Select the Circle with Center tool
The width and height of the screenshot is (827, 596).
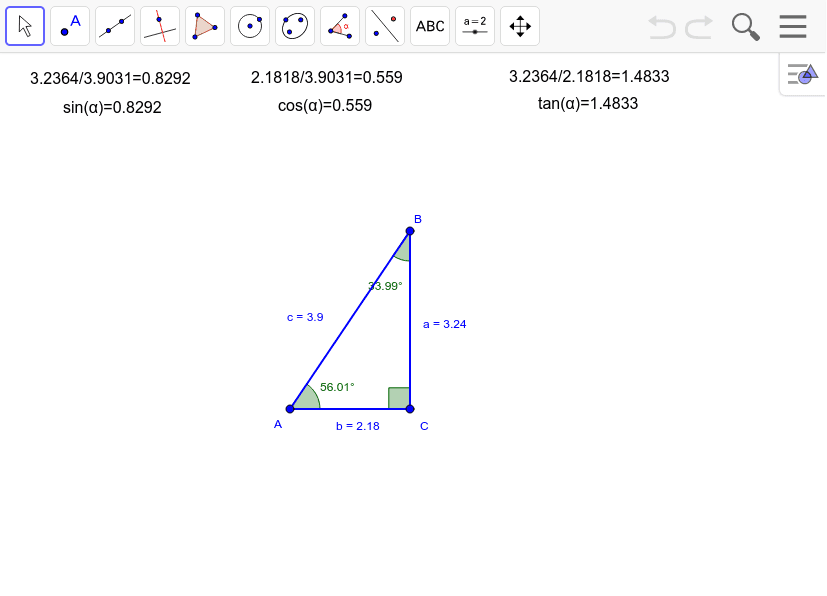click(249, 26)
